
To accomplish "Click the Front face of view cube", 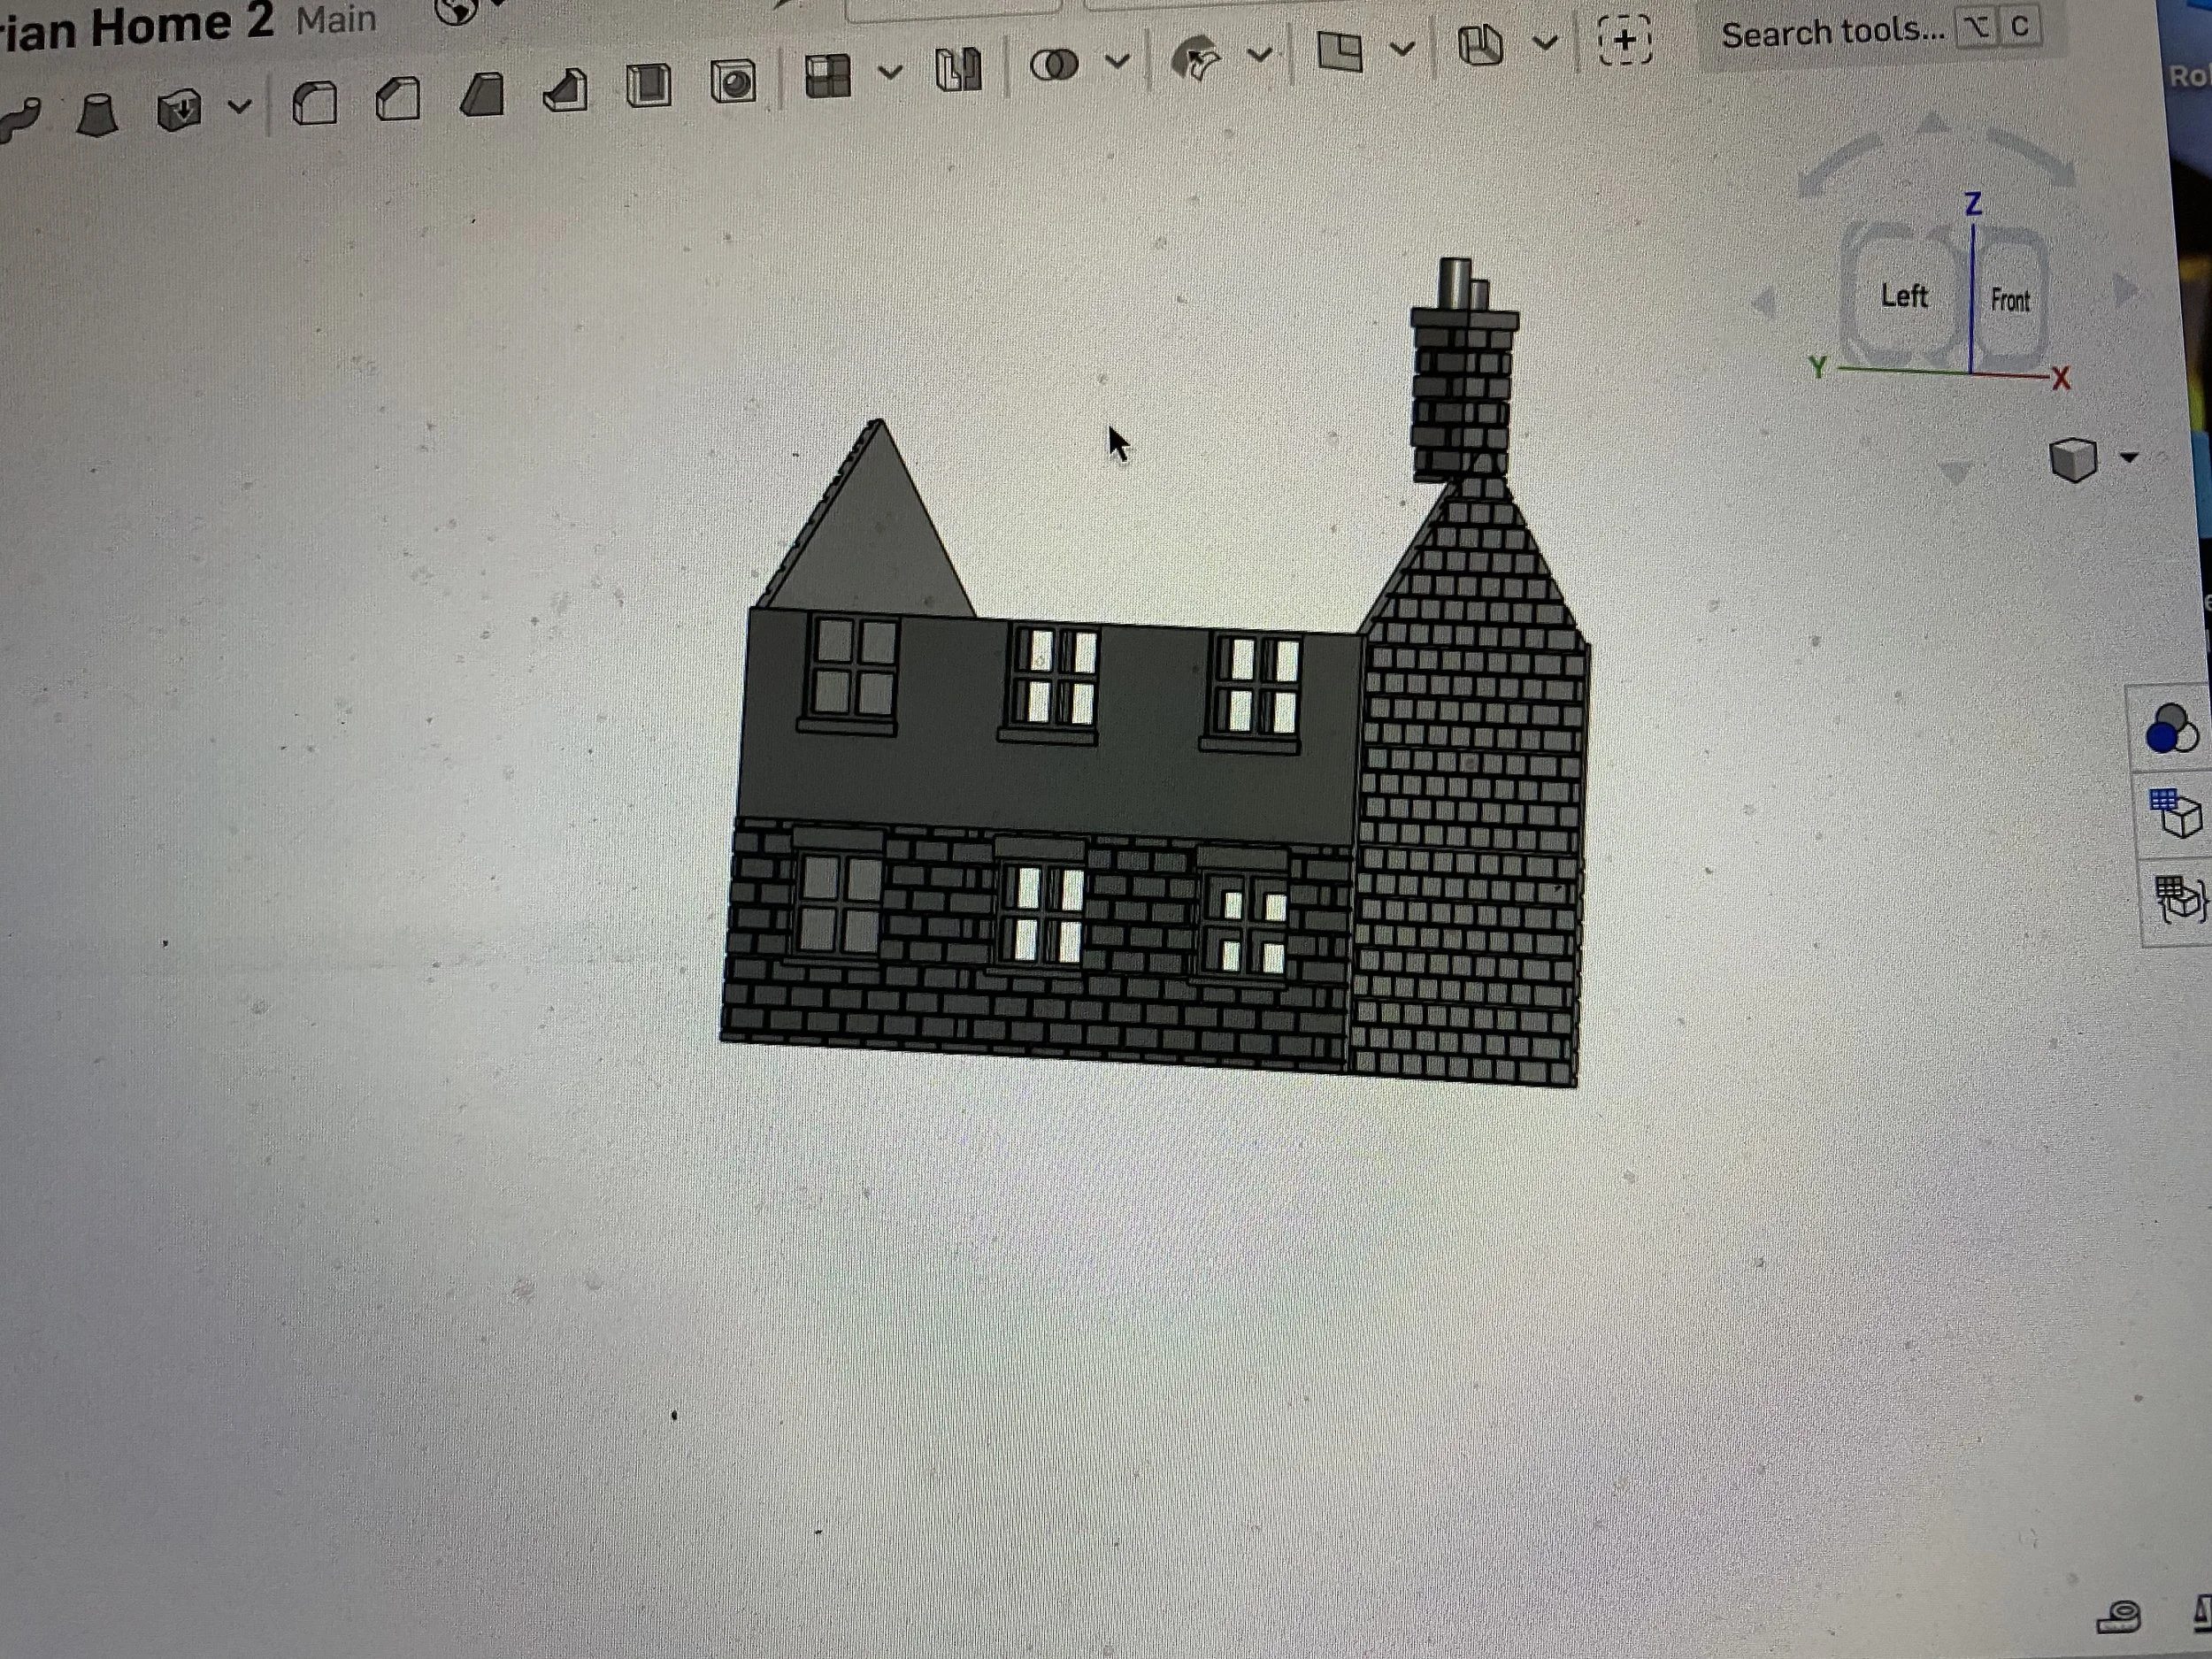I will [x=2010, y=300].
